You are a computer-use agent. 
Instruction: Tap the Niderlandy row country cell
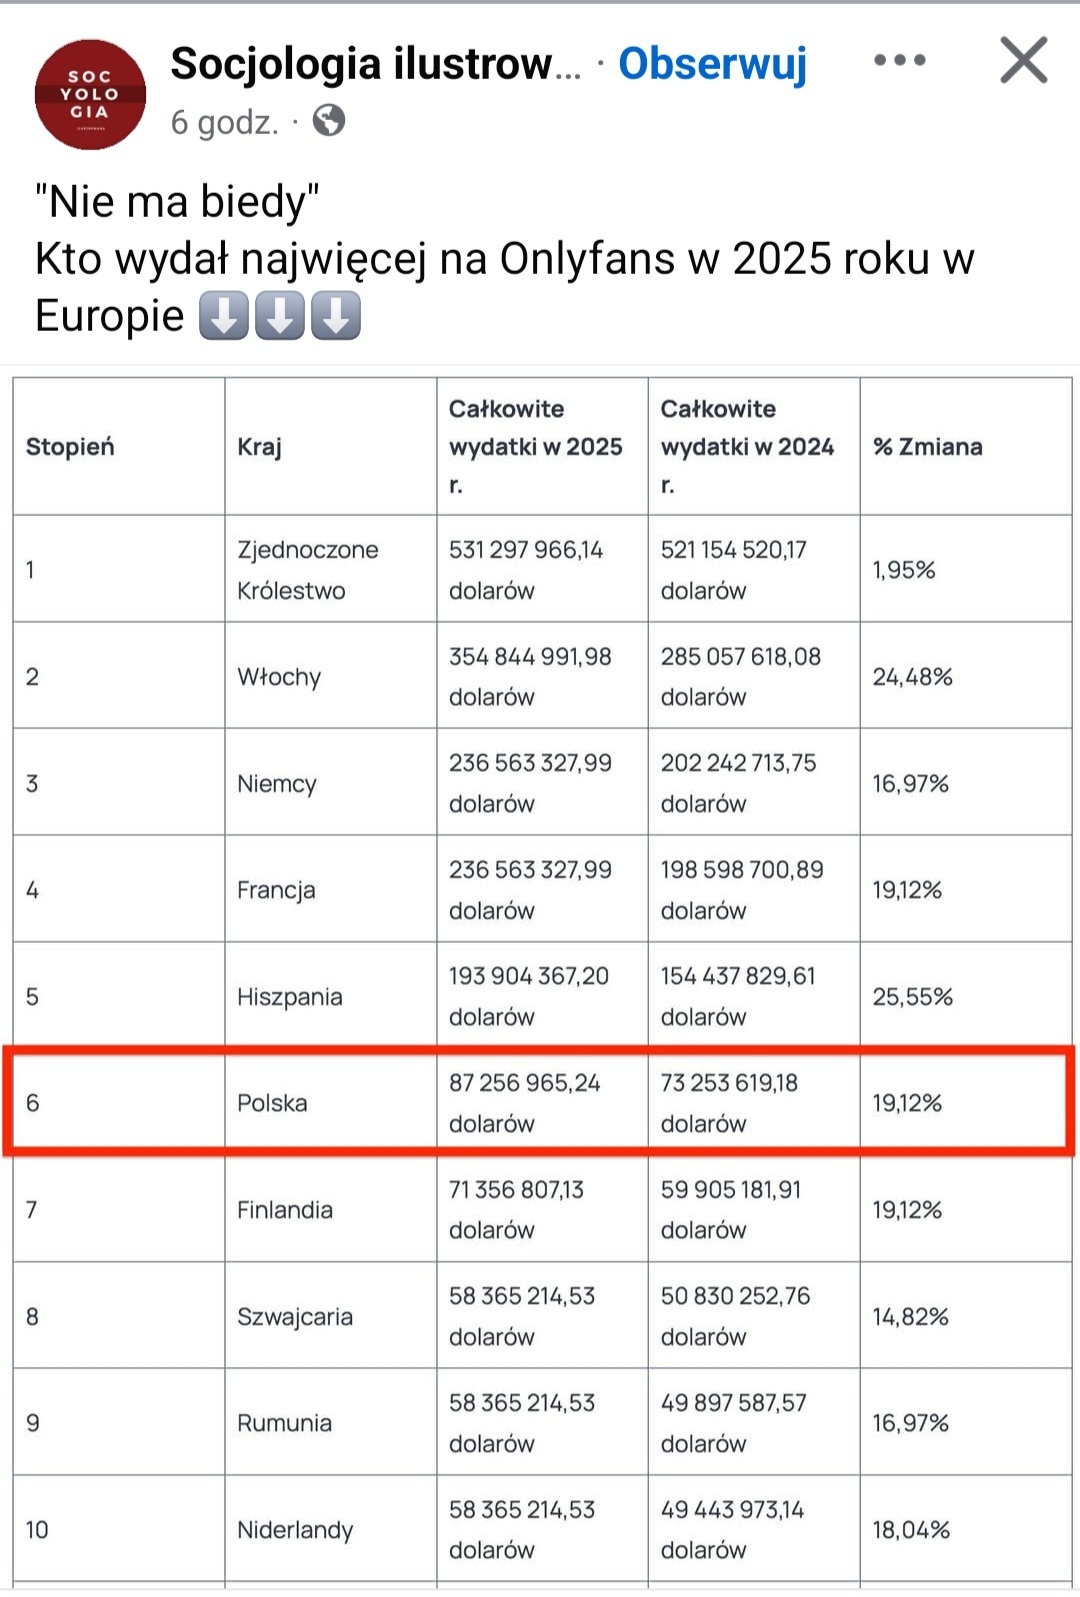coord(295,1530)
